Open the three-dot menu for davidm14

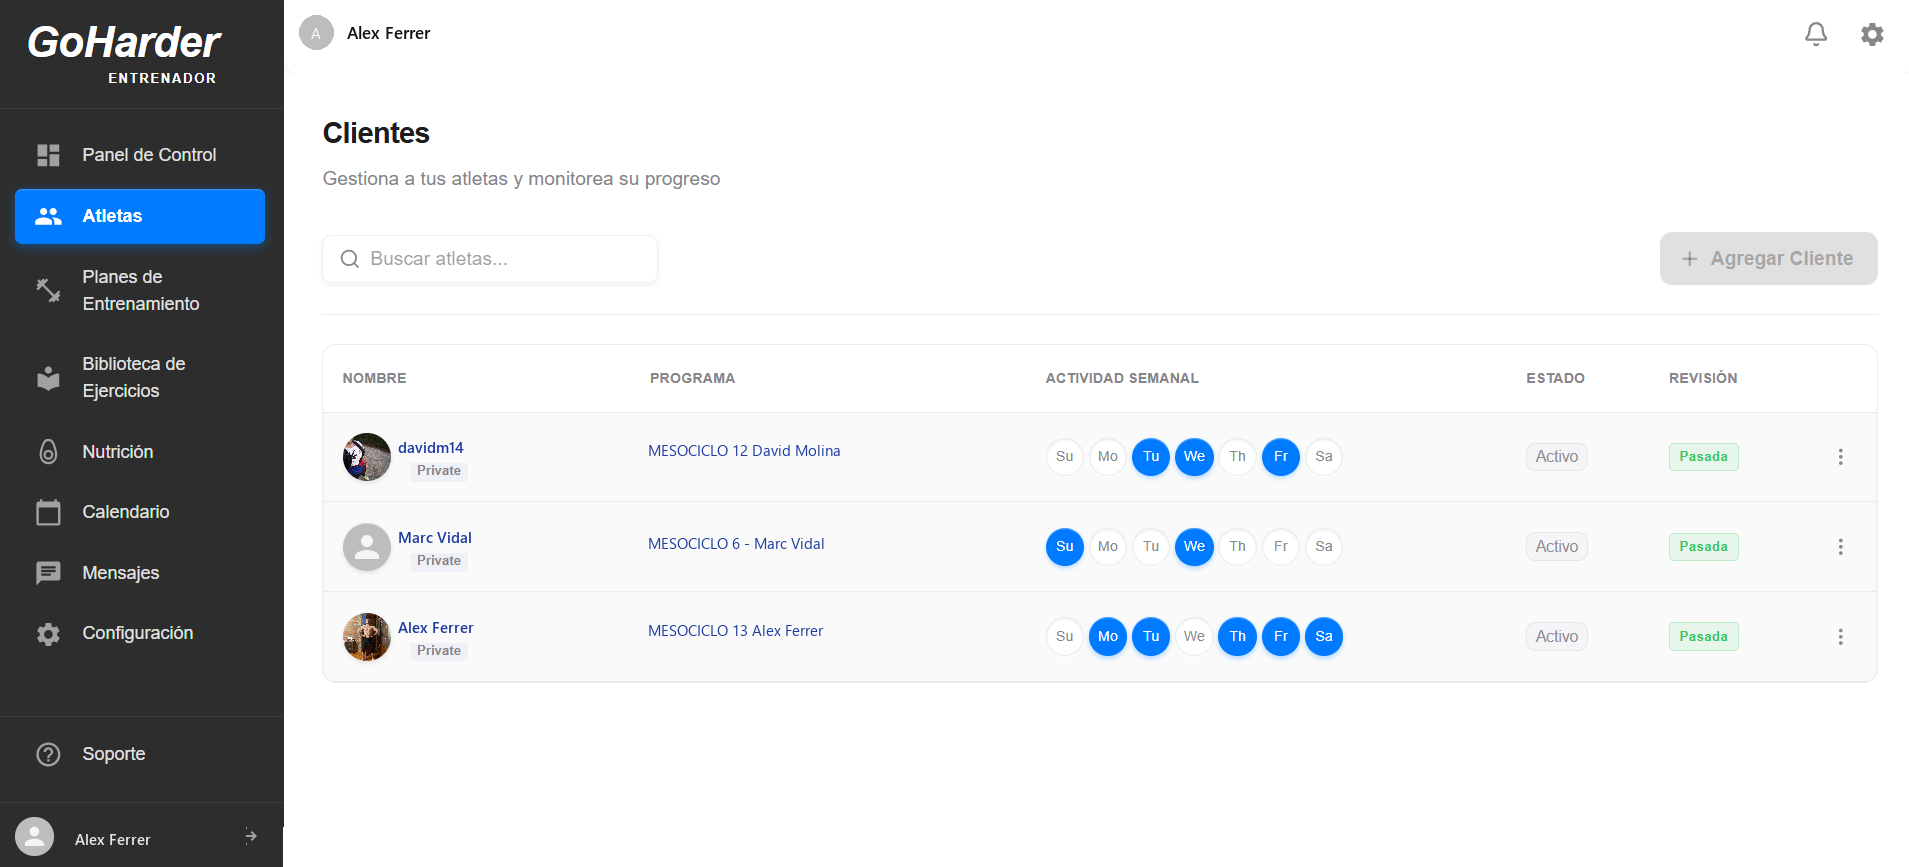coord(1840,457)
